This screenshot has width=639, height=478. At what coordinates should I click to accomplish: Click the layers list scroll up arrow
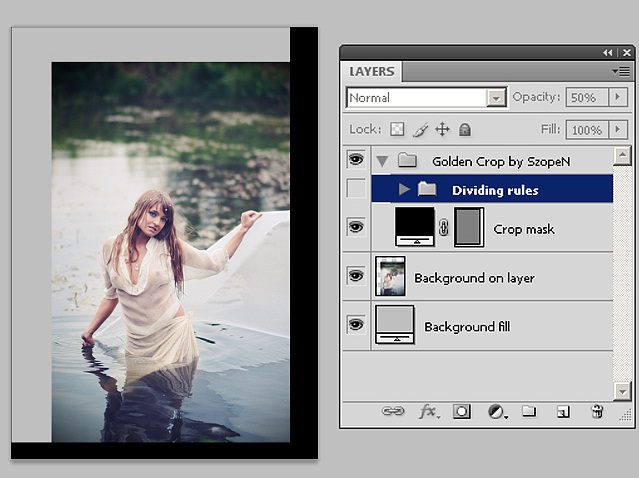(x=622, y=155)
